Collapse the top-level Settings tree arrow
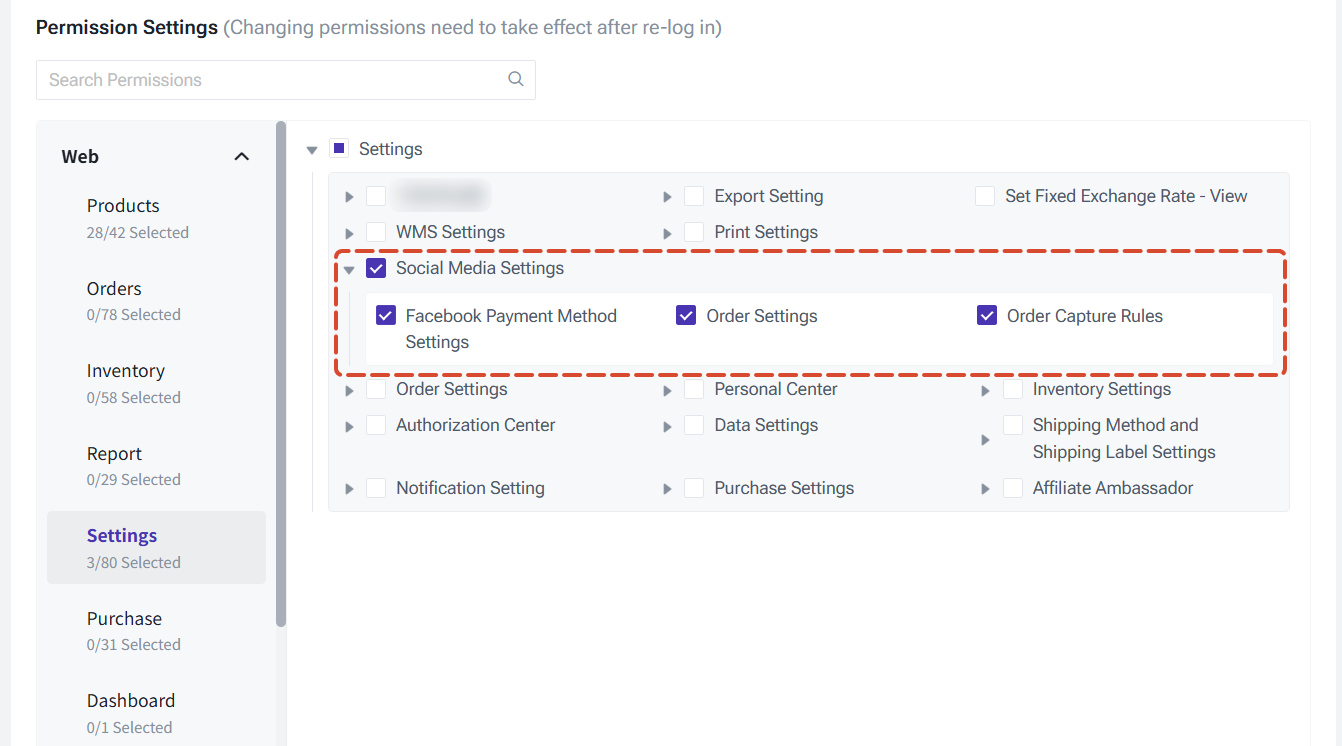The width and height of the screenshot is (1342, 746). 312,150
